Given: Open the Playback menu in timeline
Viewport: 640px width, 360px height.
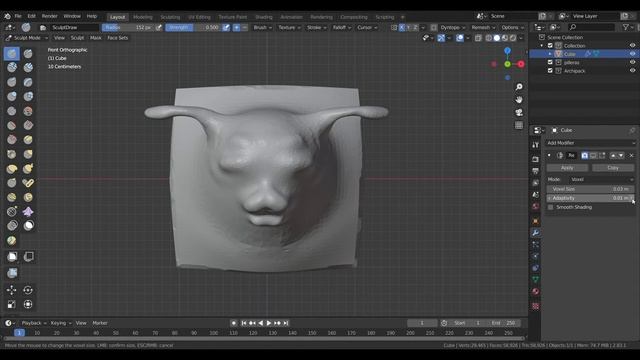Looking at the screenshot, I should (x=33, y=323).
